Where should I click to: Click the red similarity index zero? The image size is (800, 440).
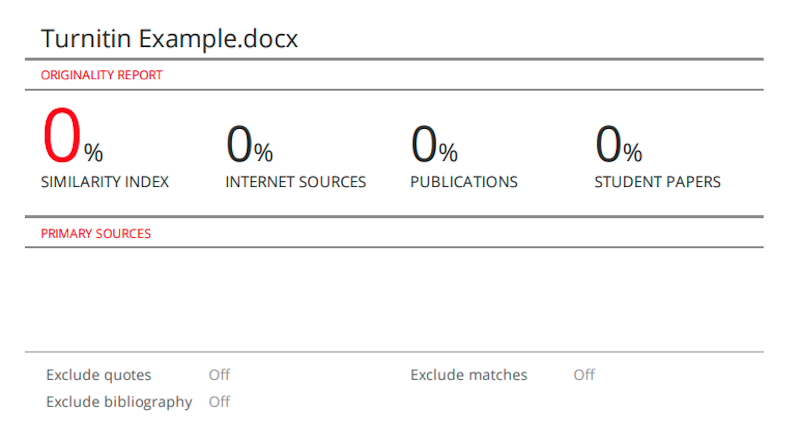click(x=61, y=137)
